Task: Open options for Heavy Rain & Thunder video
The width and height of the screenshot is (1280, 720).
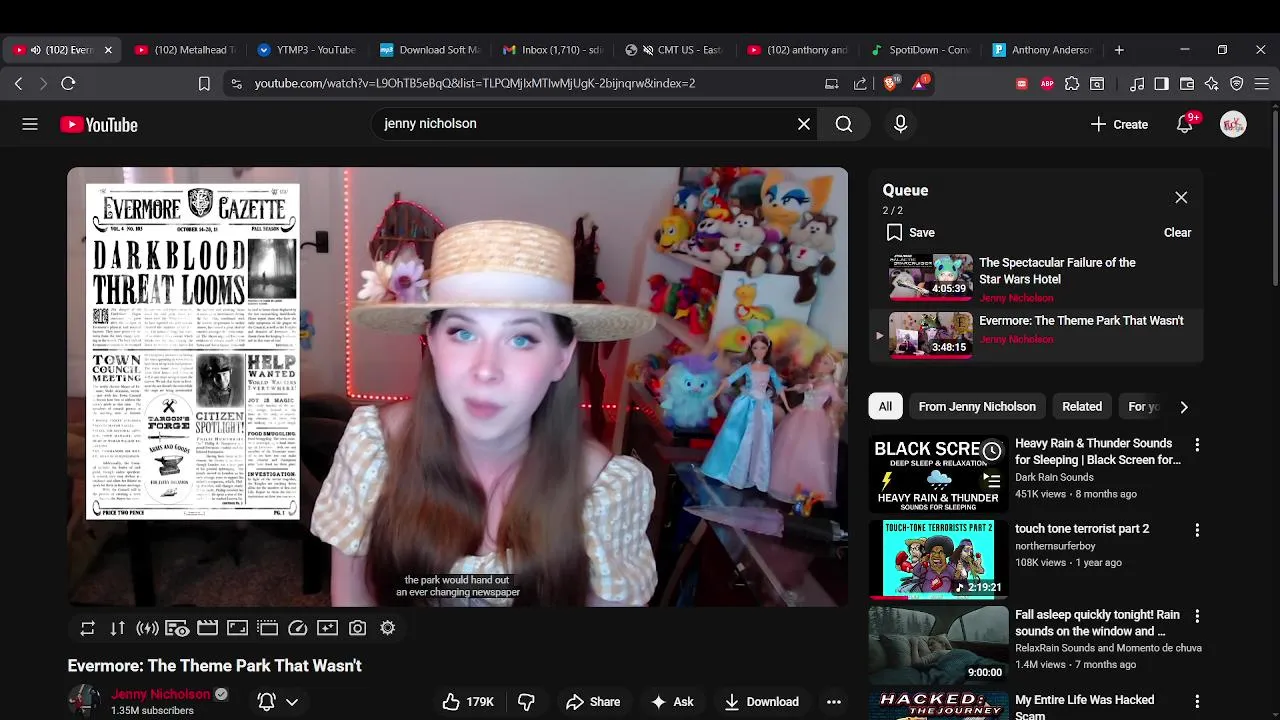Action: click(1197, 445)
